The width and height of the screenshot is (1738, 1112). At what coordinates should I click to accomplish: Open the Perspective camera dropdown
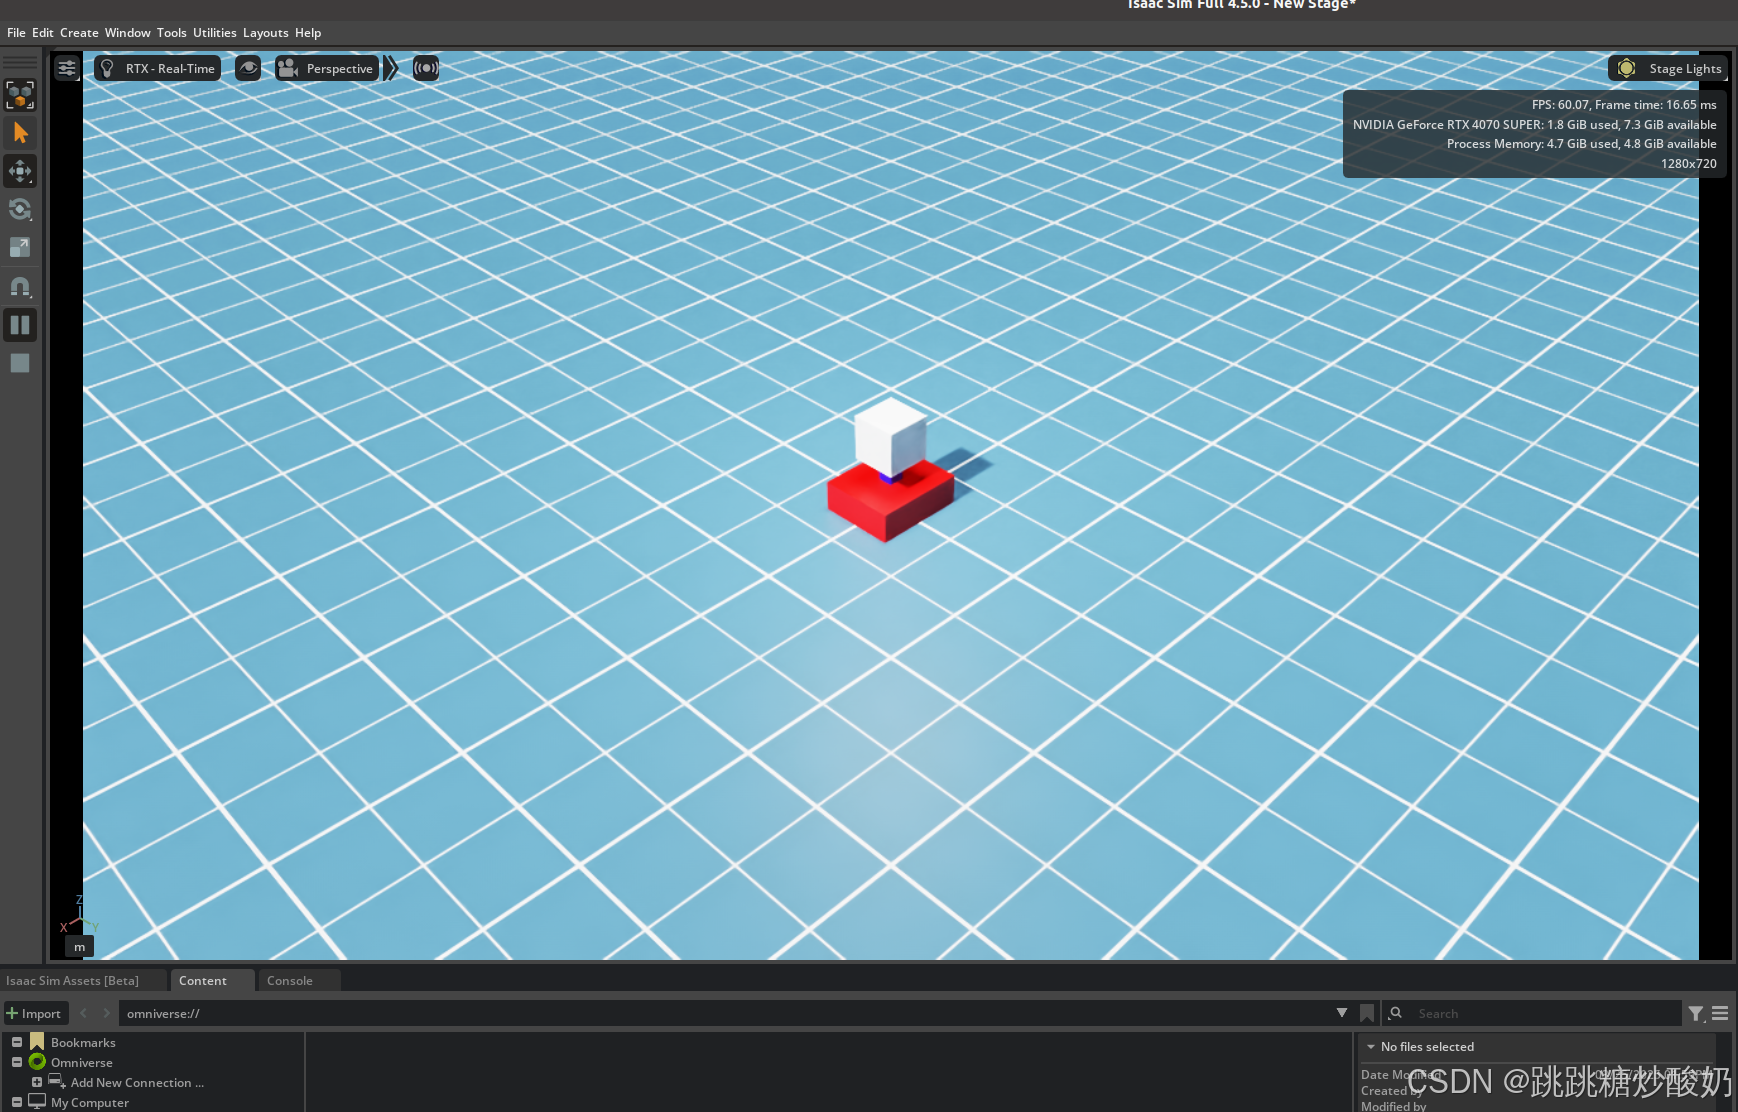(x=327, y=68)
